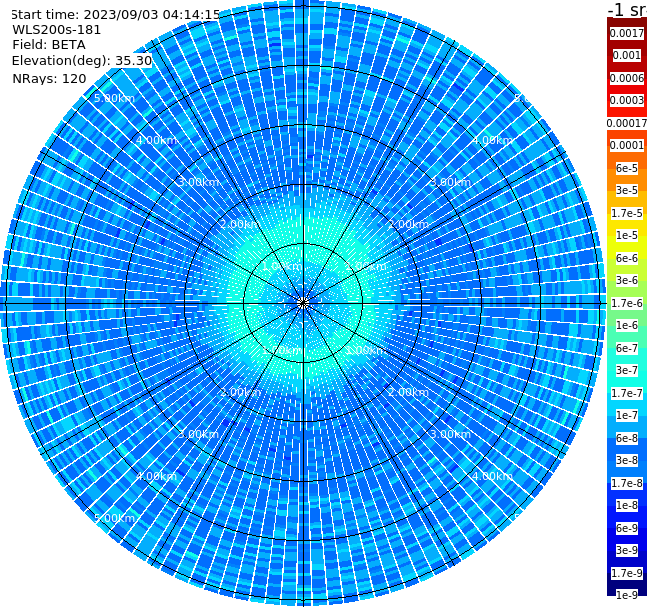
Task: Click the 1e-8 color bar label
Action: tap(627, 505)
